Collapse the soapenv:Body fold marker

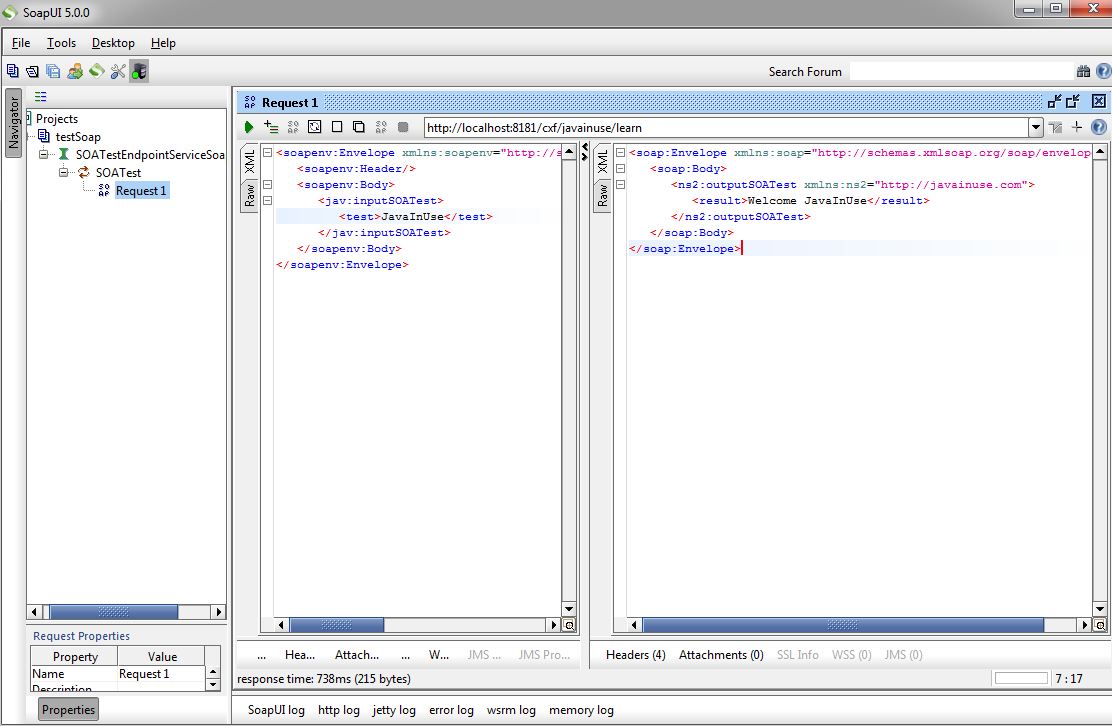coord(267,184)
